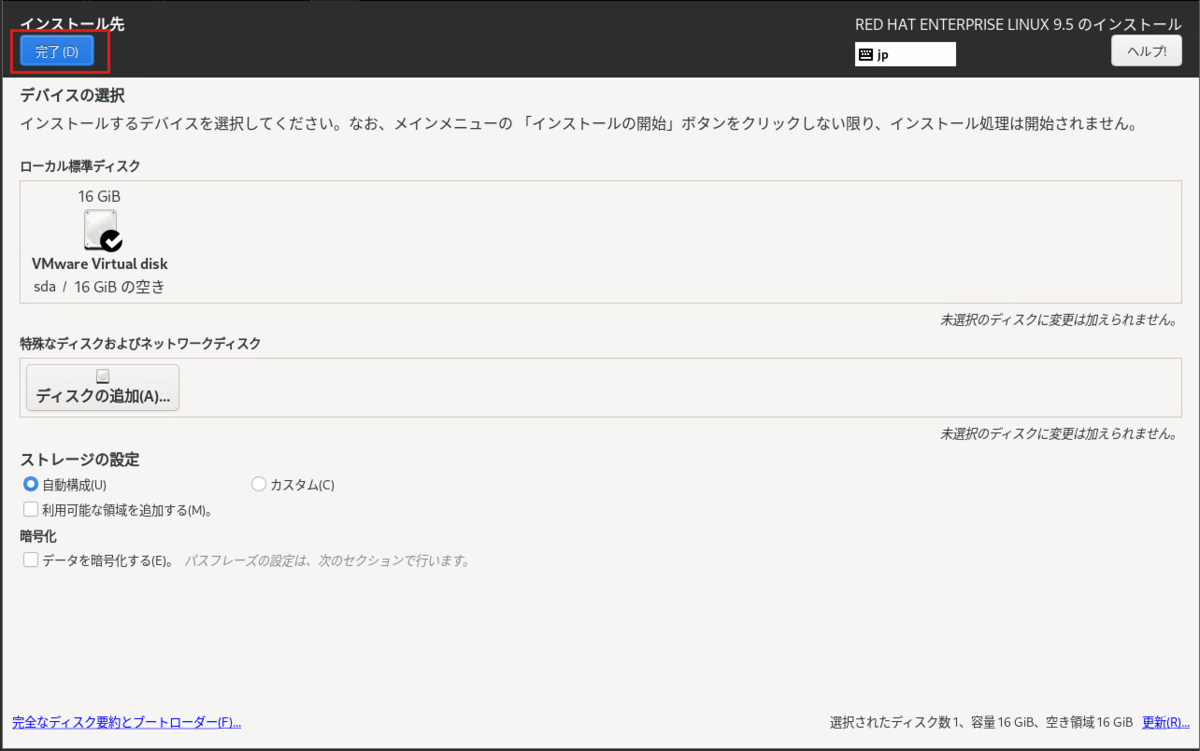Screen dimensions: 1200x751
Task: Open help with the ヘルプ! button
Action: pyautogui.click(x=1146, y=51)
